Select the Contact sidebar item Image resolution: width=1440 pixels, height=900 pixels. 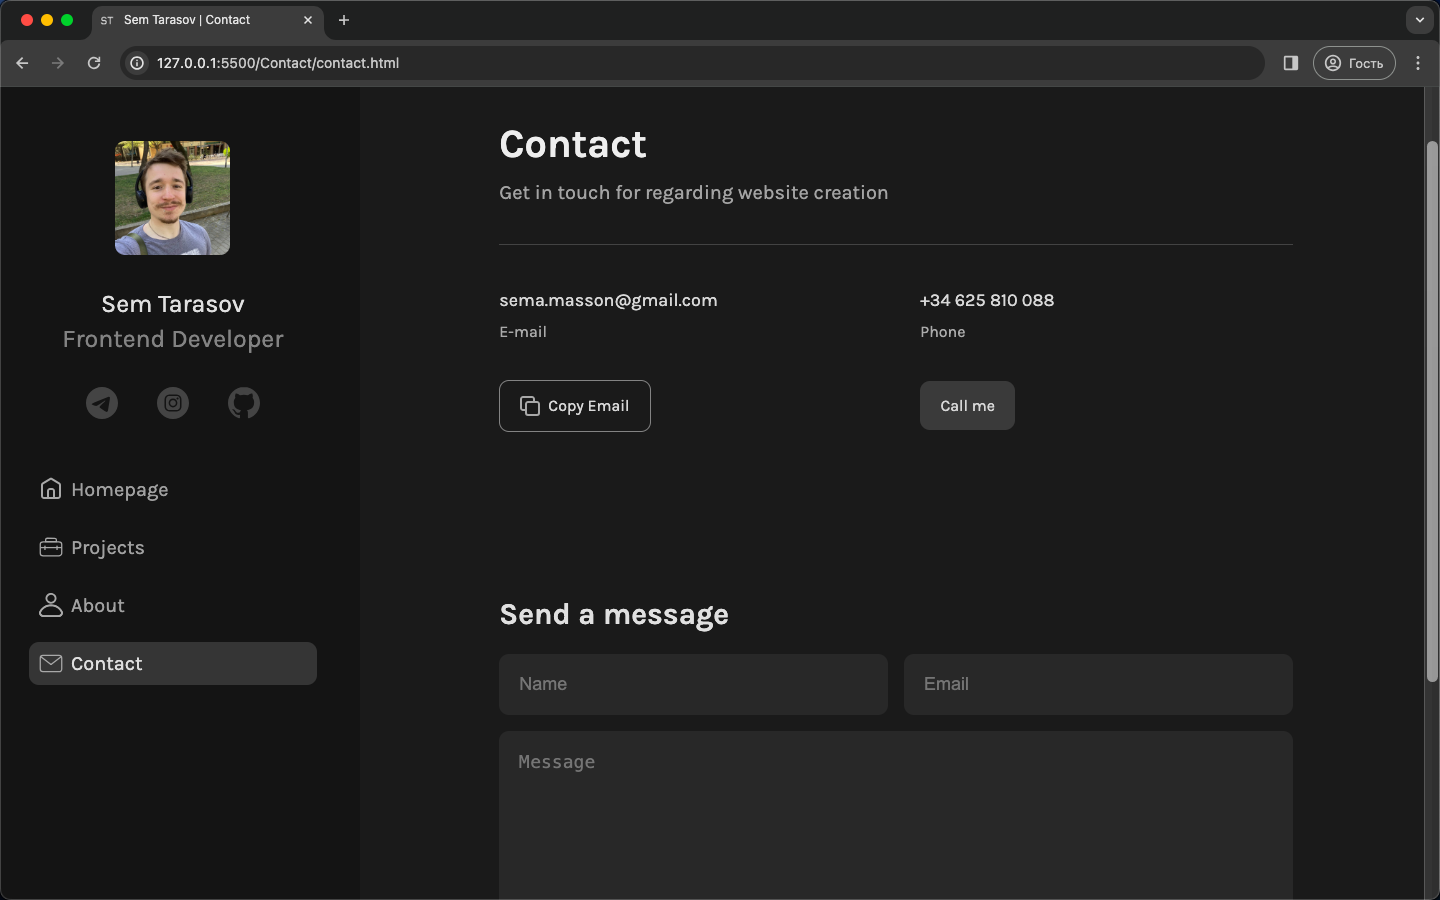pos(173,664)
